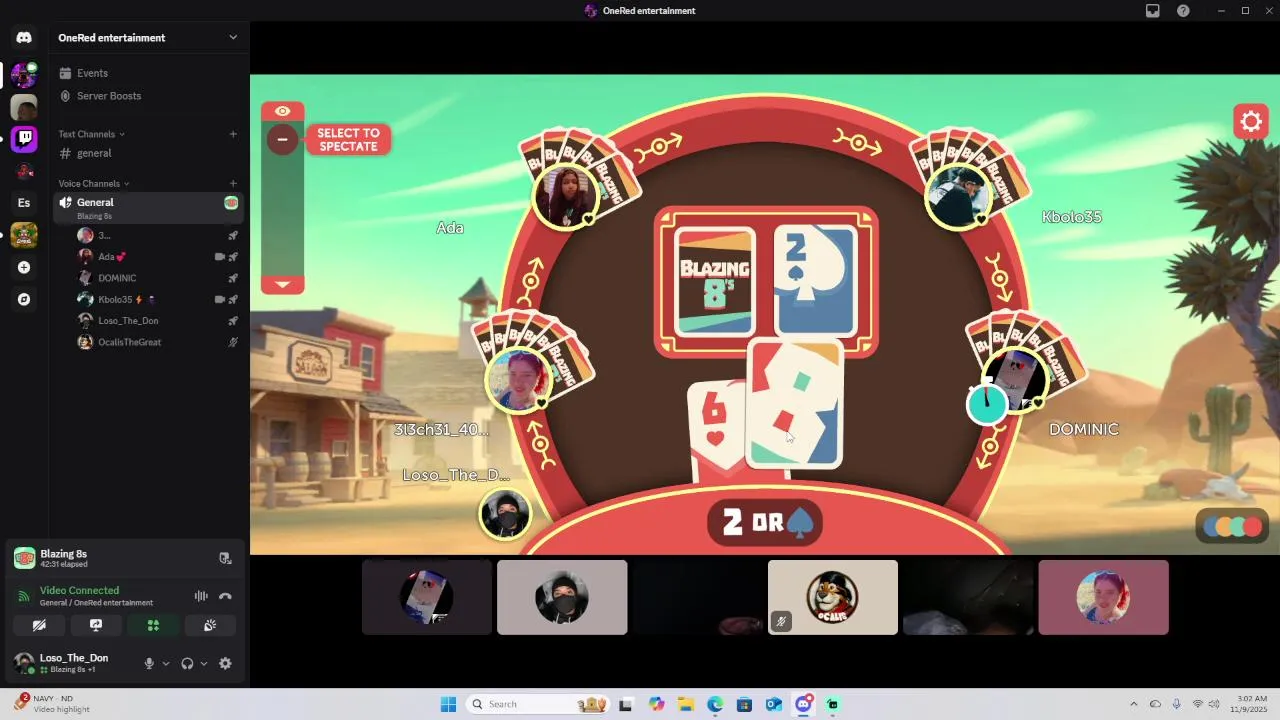The width and height of the screenshot is (1280, 720).
Task: Click the 2 of spades discard pile
Action: (x=816, y=280)
